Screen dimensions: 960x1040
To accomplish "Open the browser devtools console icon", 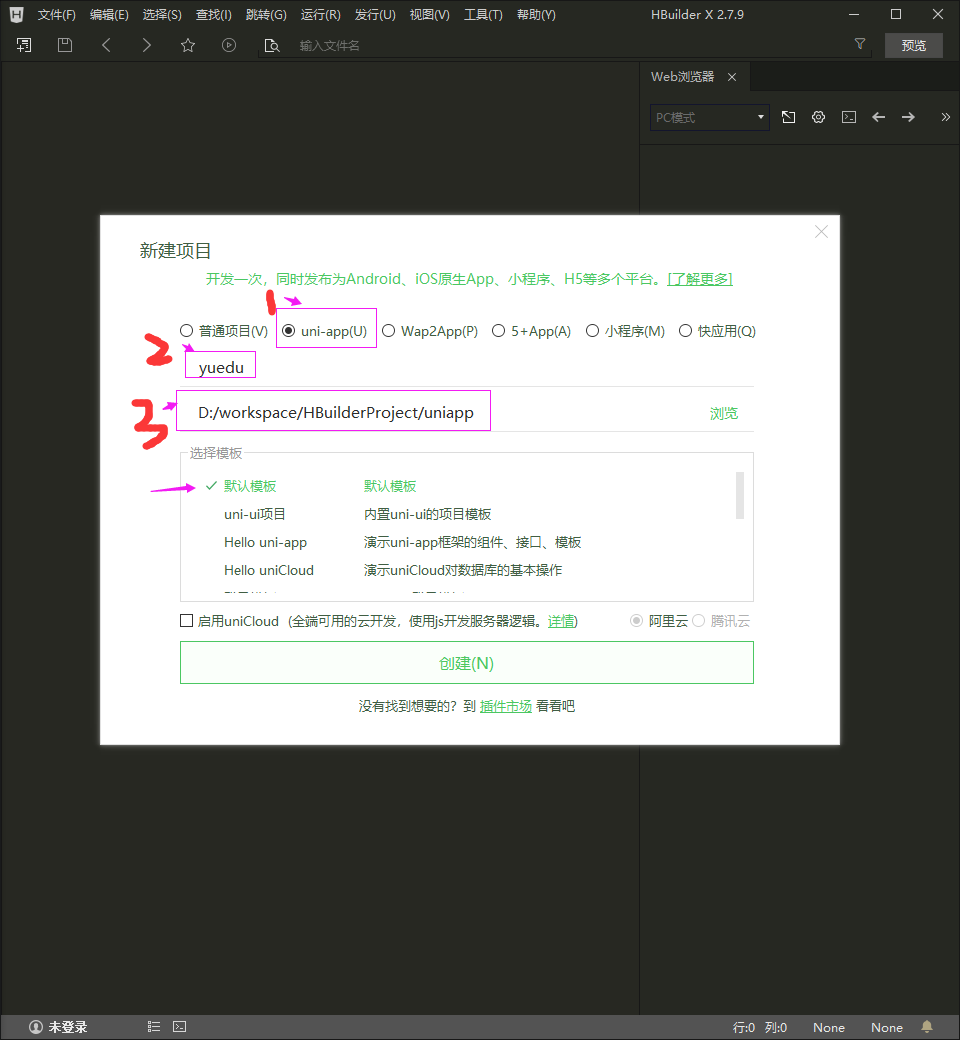I will [x=849, y=117].
